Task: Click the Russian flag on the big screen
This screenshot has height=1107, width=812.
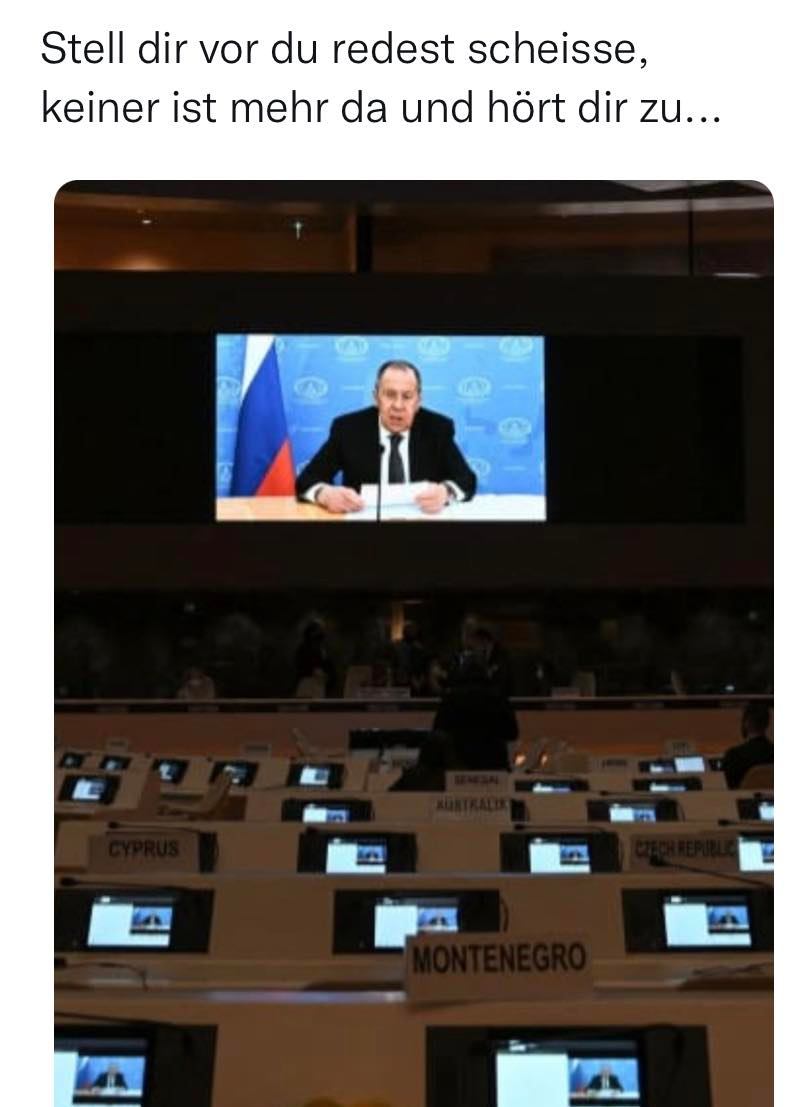Action: (261, 418)
